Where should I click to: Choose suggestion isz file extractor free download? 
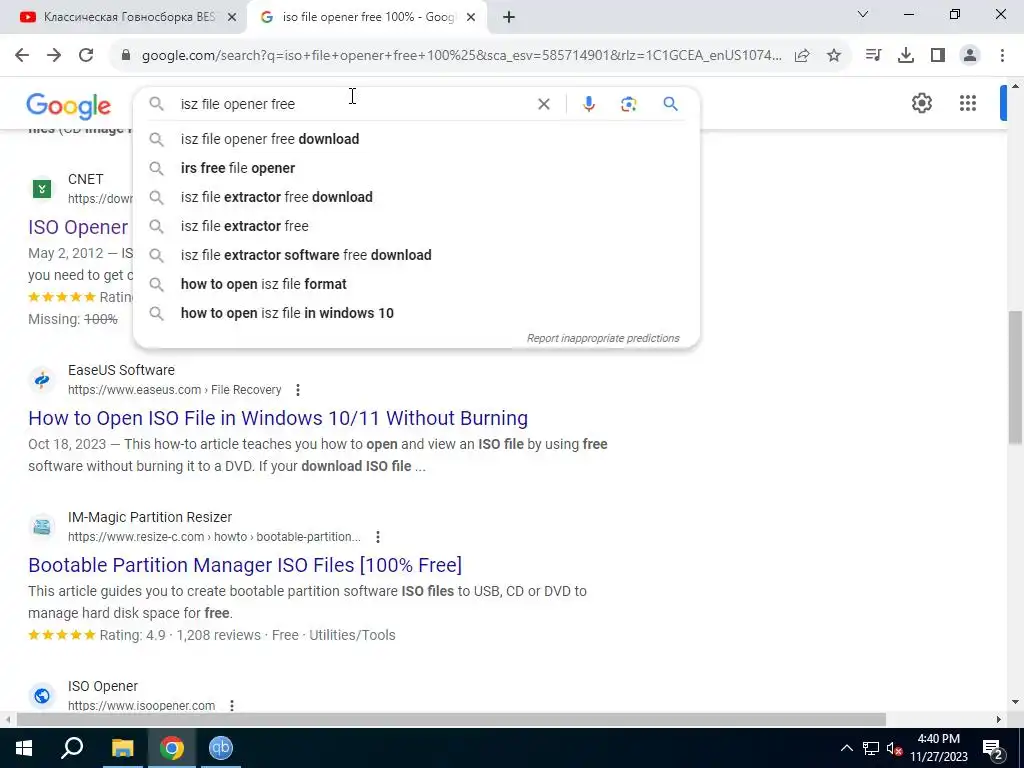point(417,197)
